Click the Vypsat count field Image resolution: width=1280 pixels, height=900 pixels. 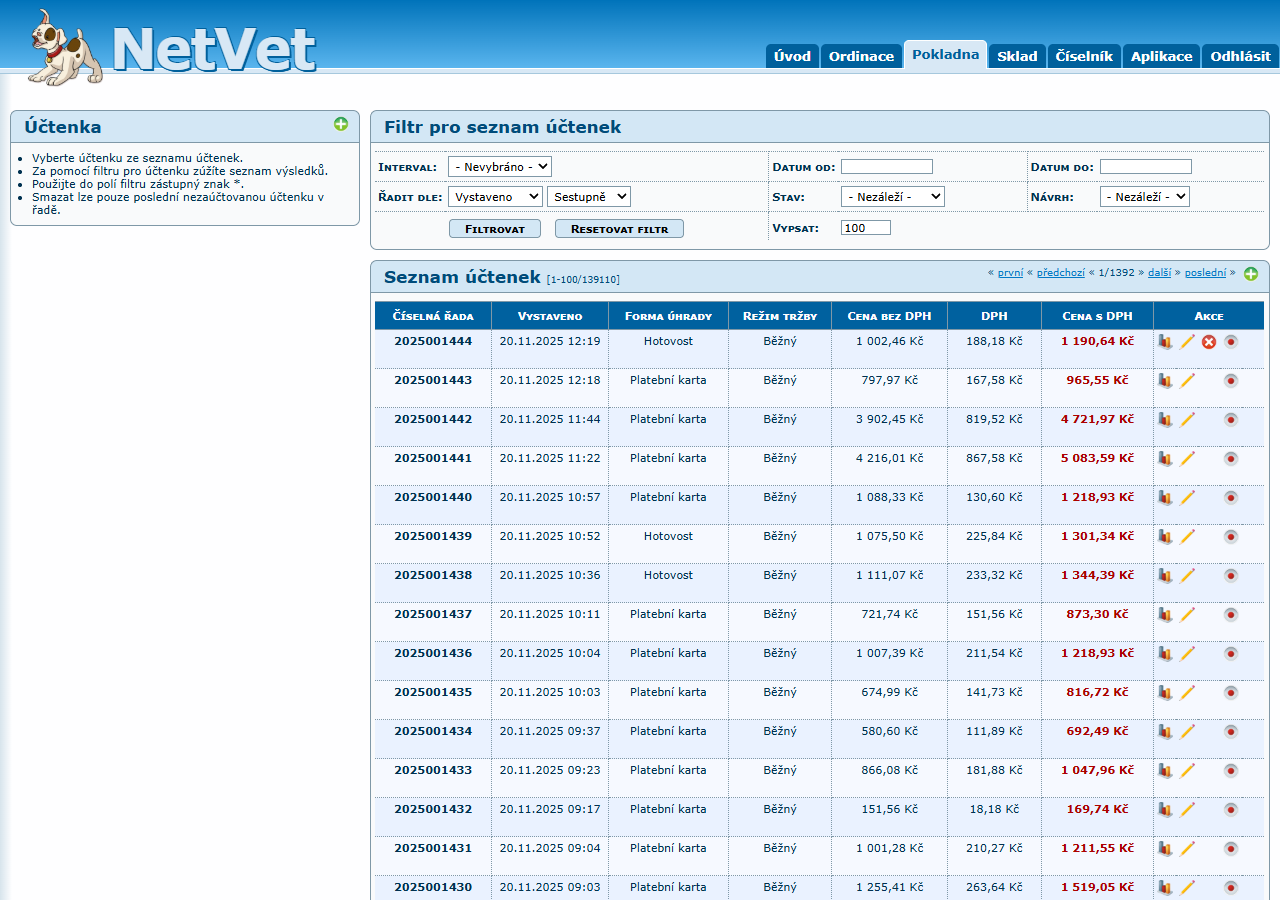pos(866,228)
